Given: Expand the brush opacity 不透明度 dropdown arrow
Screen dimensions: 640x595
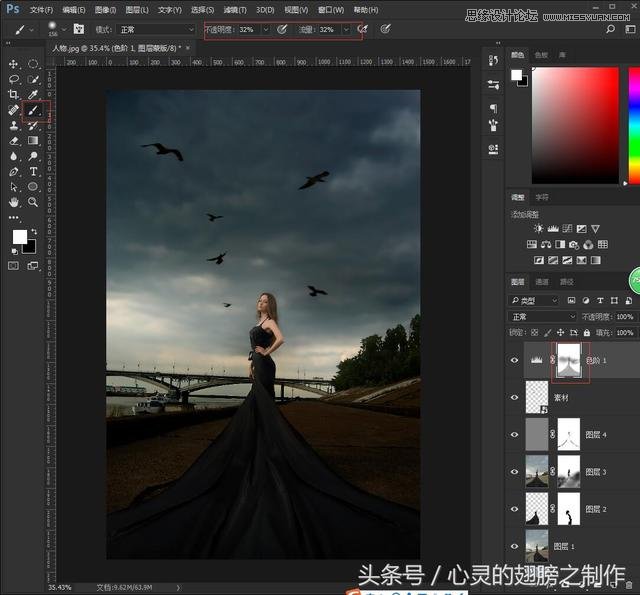Looking at the screenshot, I should pyautogui.click(x=265, y=30).
